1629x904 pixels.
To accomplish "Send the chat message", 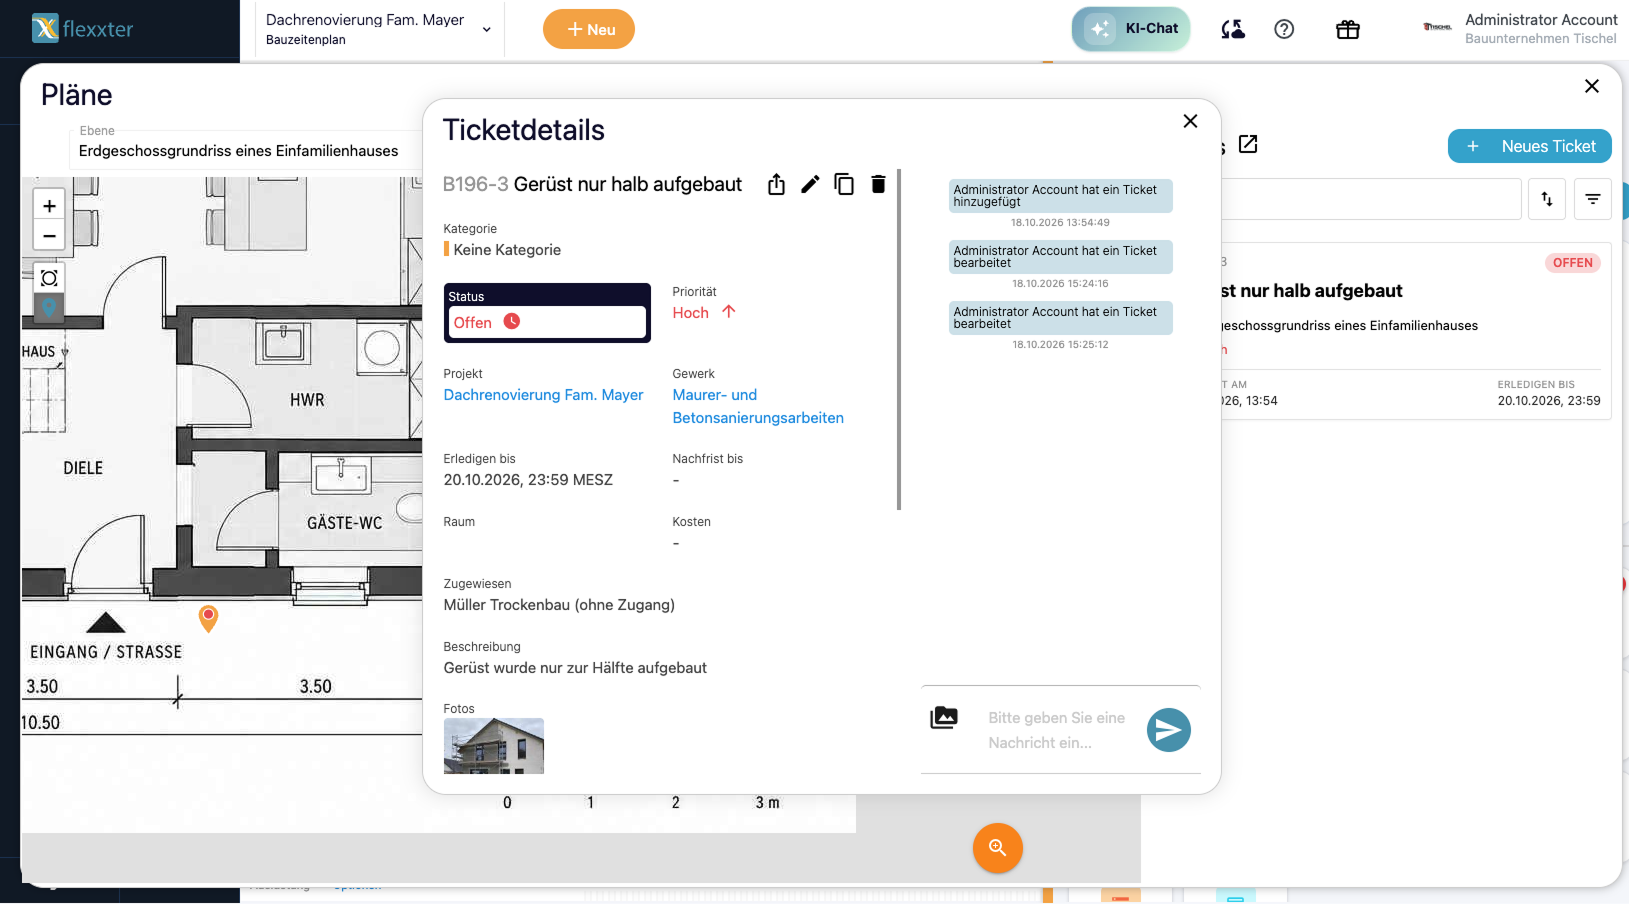I will point(1168,730).
